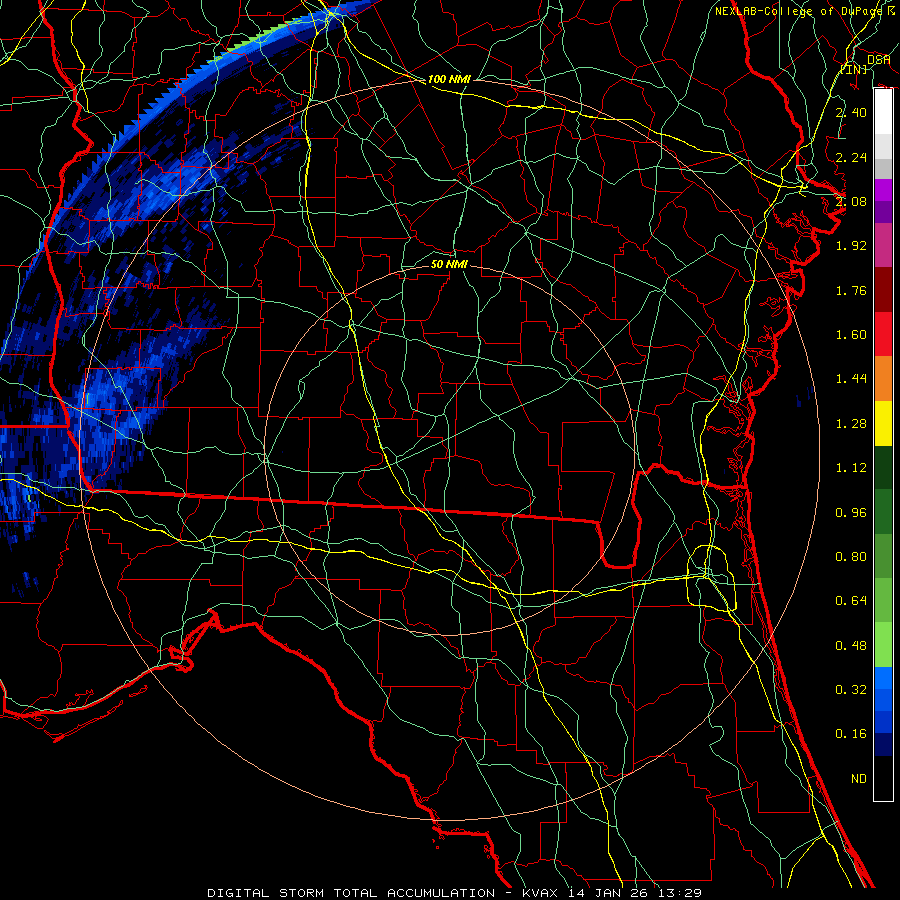900x900 pixels.
Task: Select the navy blue swatch above ND
Action: click(x=883, y=745)
